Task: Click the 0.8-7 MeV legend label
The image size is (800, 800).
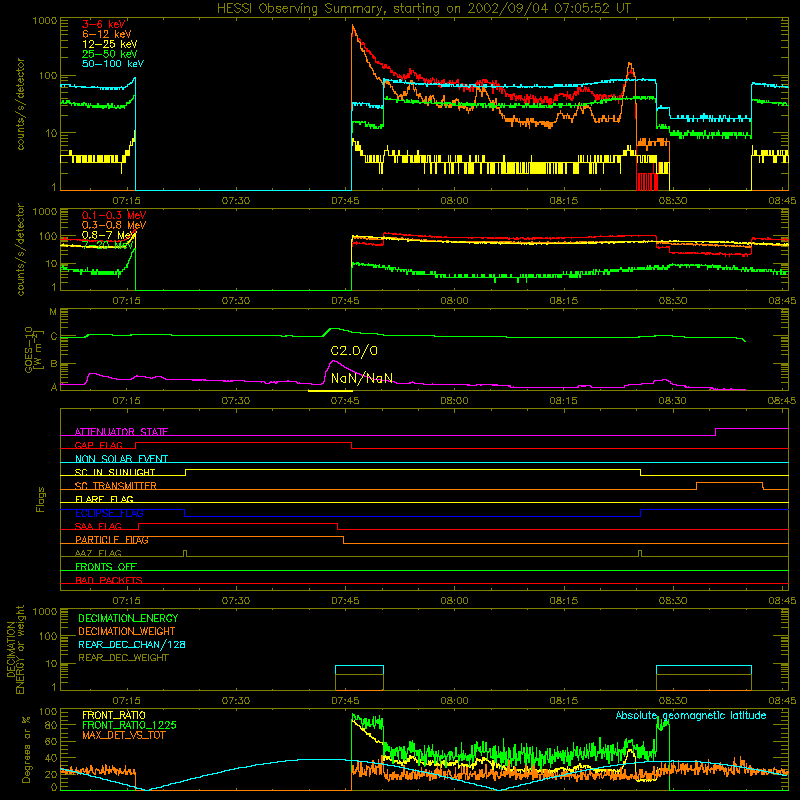Action: tap(109, 235)
